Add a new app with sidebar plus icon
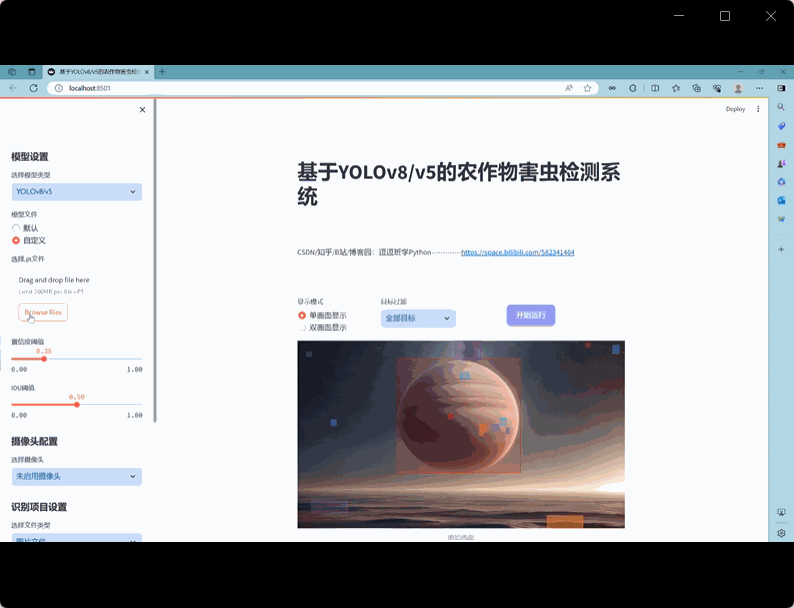The height and width of the screenshot is (608, 794). coord(781,249)
